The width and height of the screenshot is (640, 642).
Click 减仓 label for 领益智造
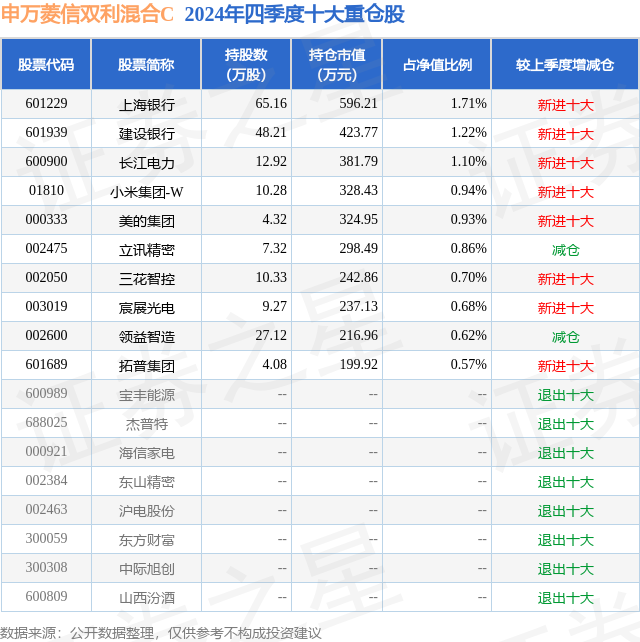565,337
